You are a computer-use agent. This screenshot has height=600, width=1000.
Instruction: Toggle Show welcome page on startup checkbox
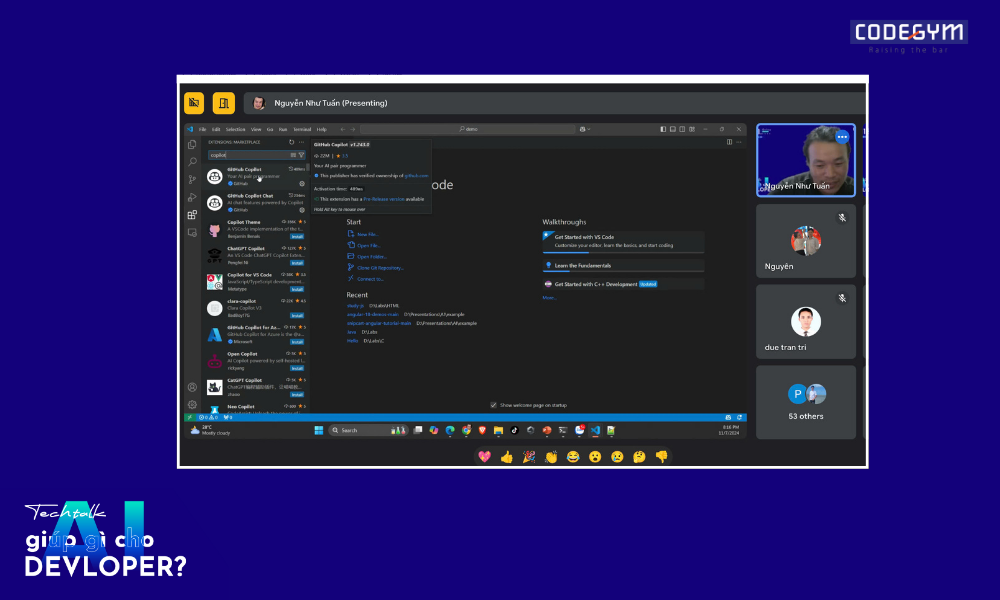pyautogui.click(x=493, y=405)
